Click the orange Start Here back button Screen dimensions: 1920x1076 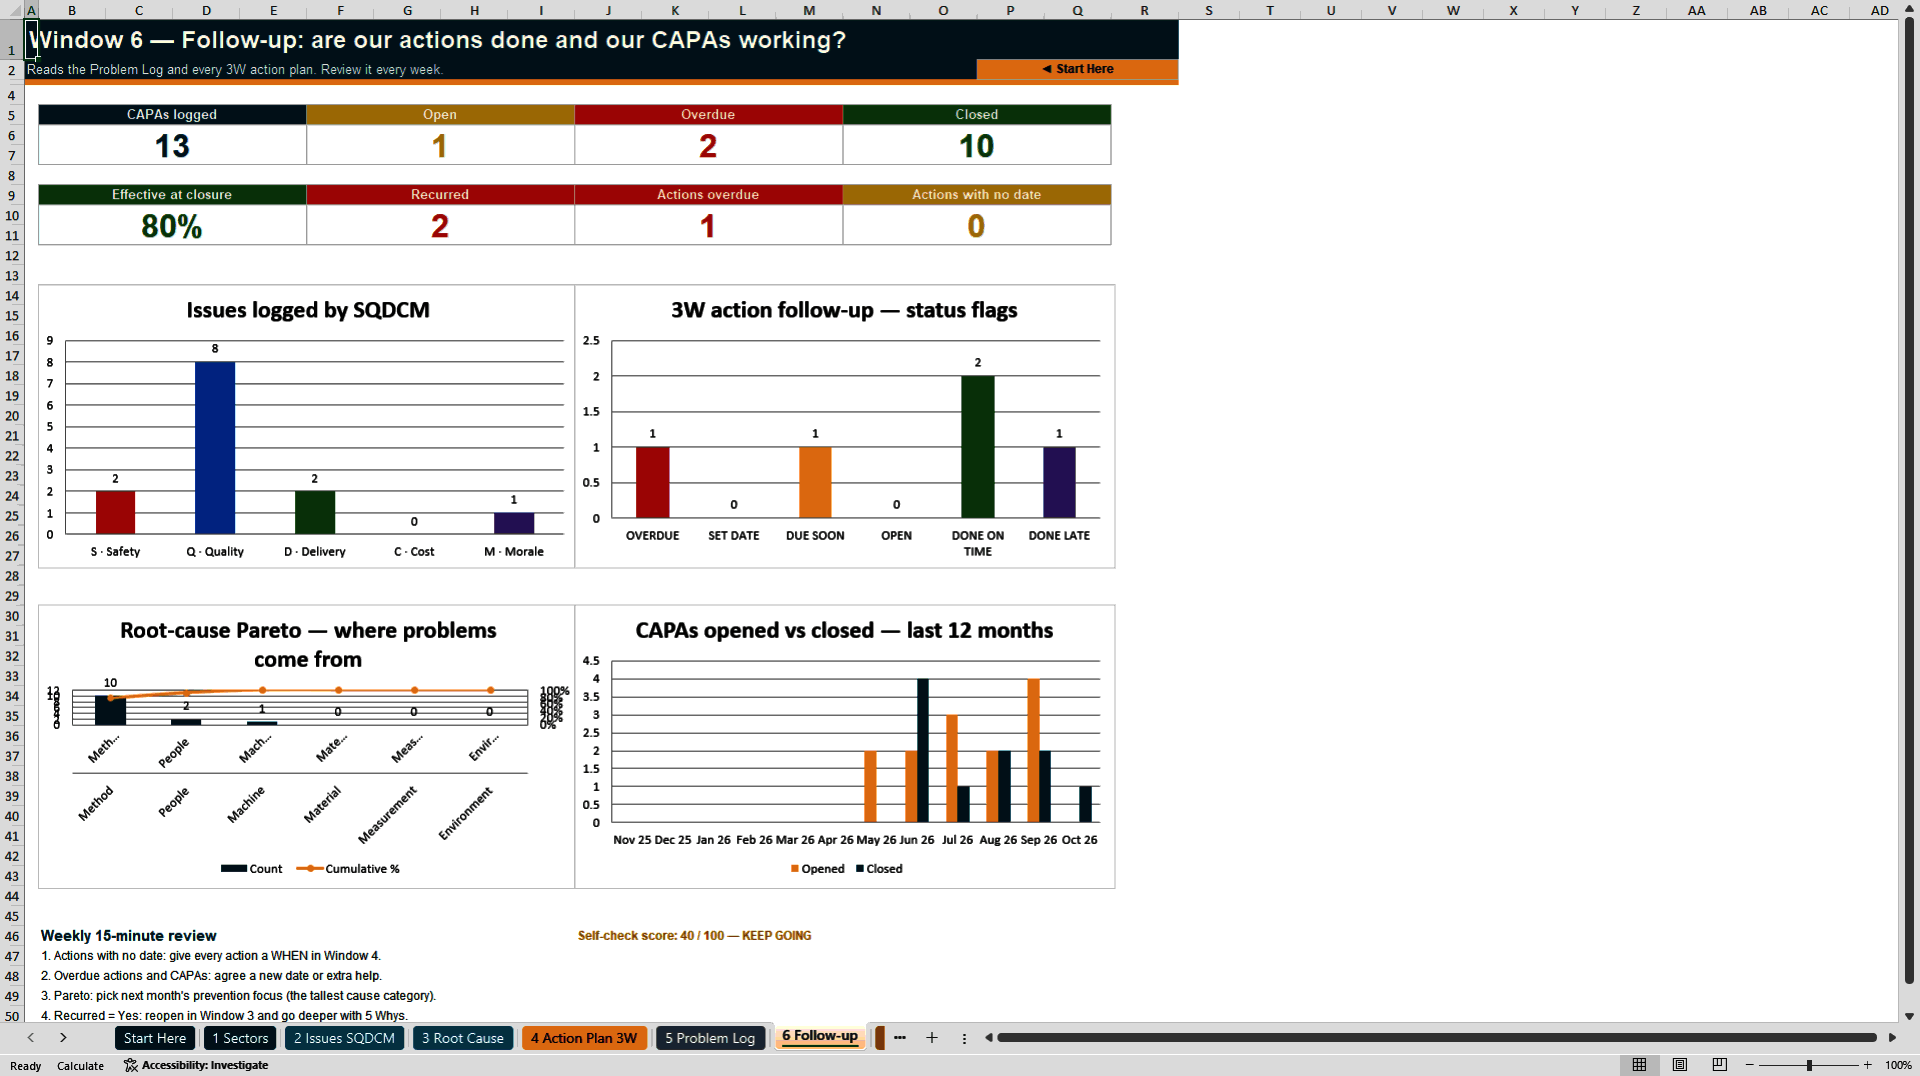point(1077,69)
